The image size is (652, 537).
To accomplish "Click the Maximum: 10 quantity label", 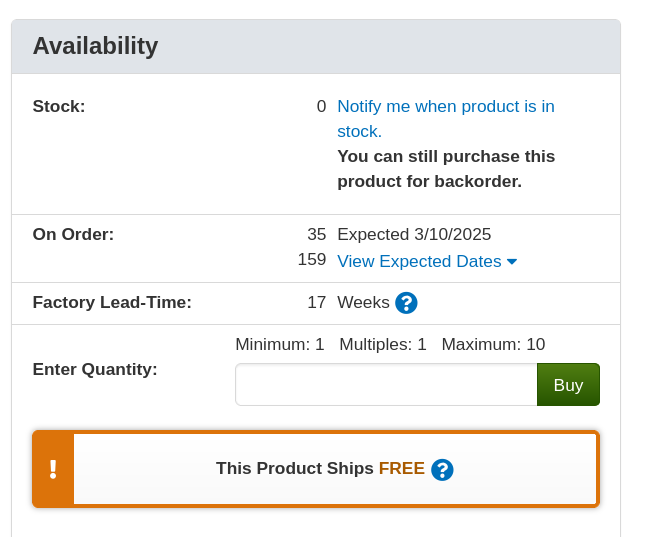I will pos(493,344).
